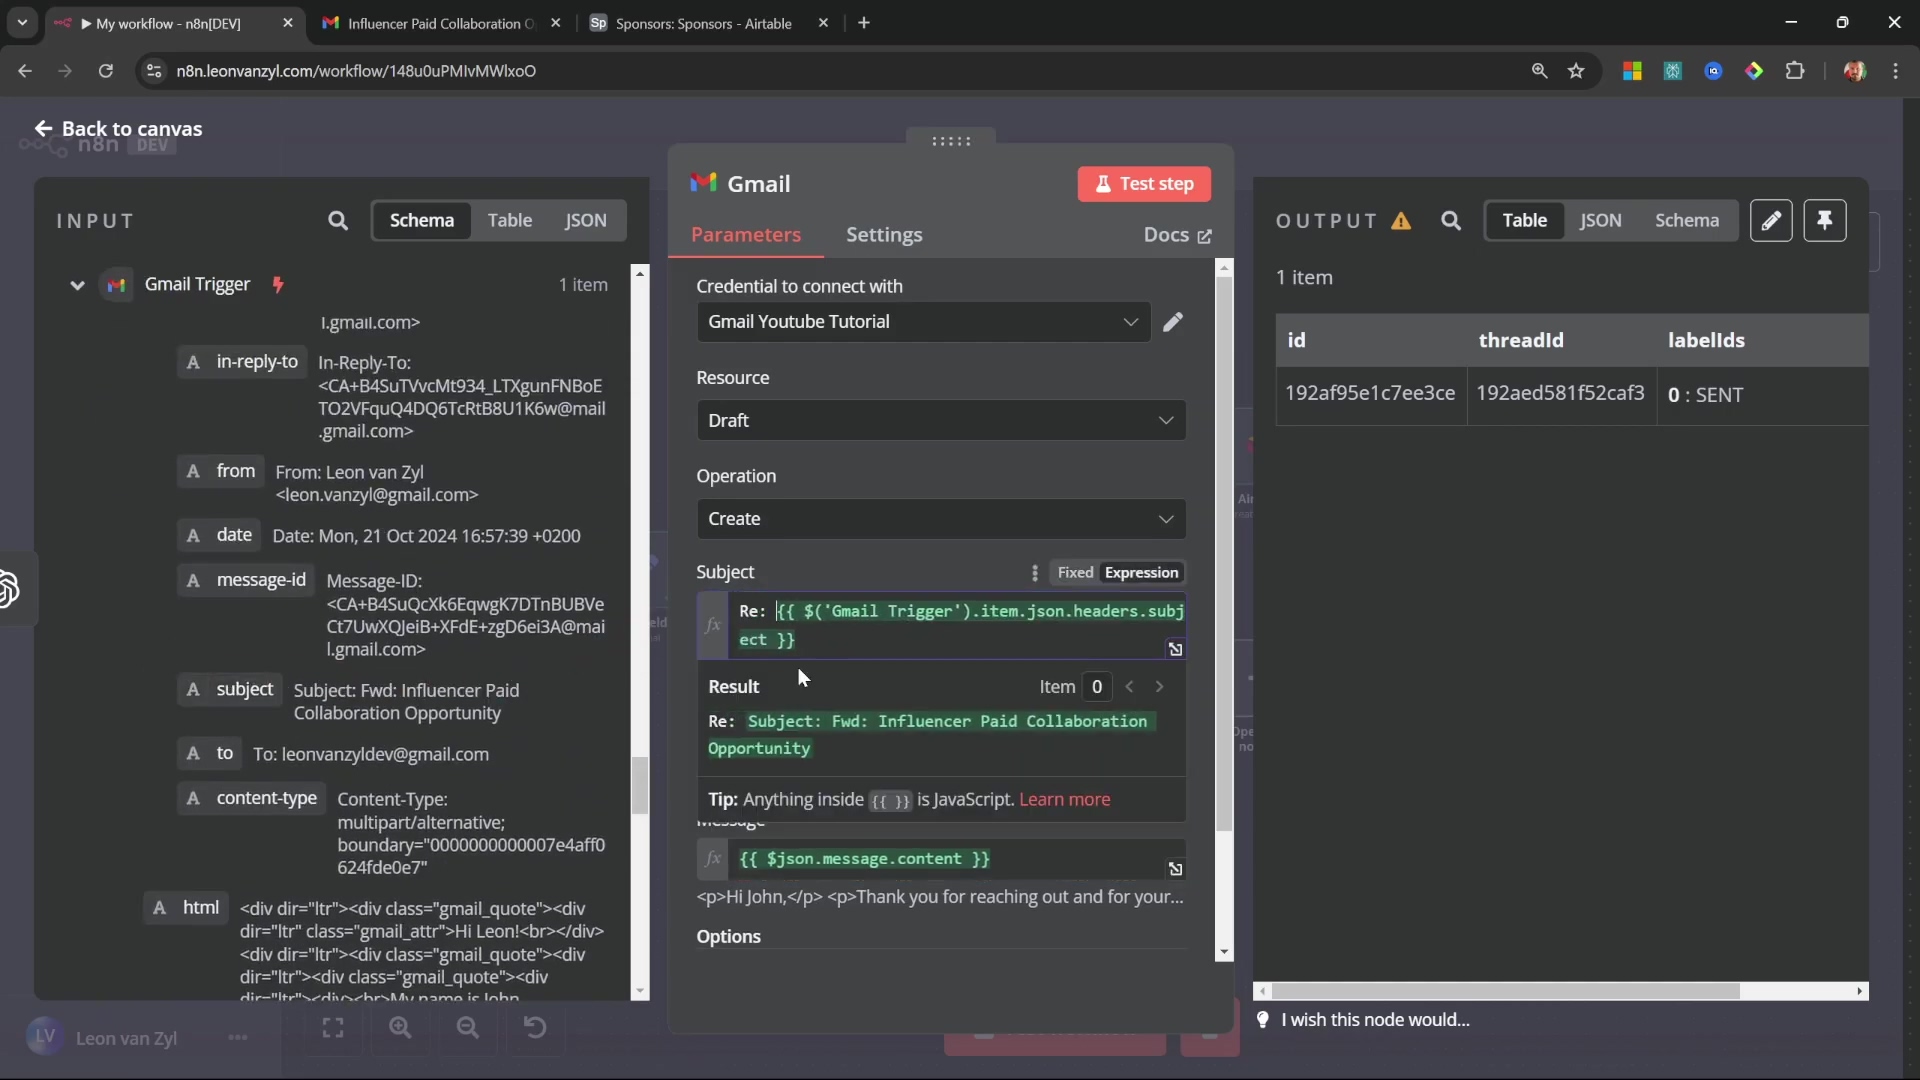Open the Operation dropdown showing Create
Image resolution: width=1920 pixels, height=1080 pixels.
[941, 519]
